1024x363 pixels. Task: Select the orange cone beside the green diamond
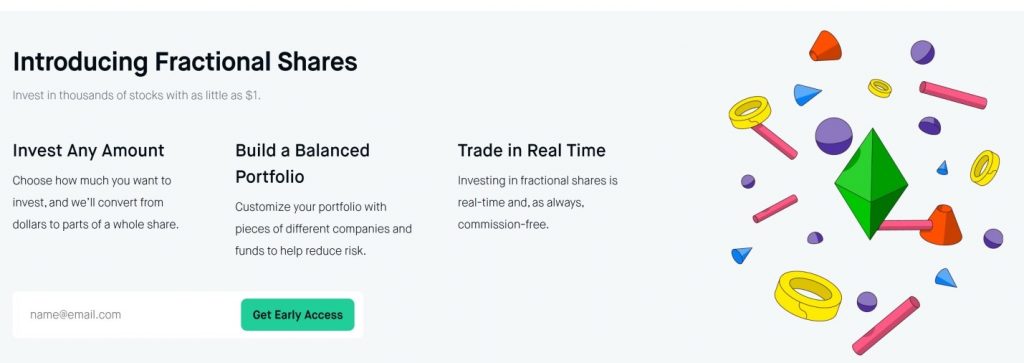click(x=941, y=225)
